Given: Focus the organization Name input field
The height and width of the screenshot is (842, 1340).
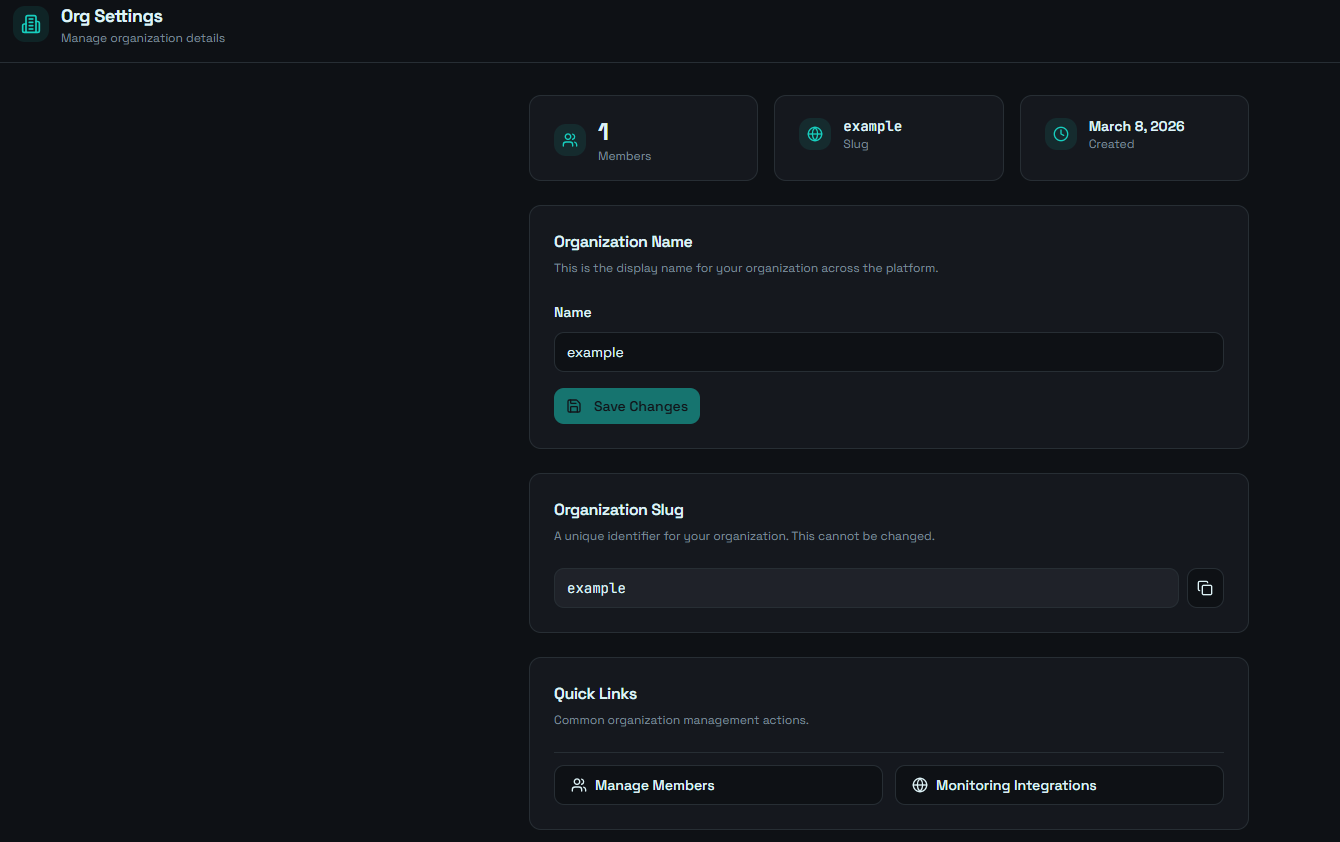Looking at the screenshot, I should [889, 352].
